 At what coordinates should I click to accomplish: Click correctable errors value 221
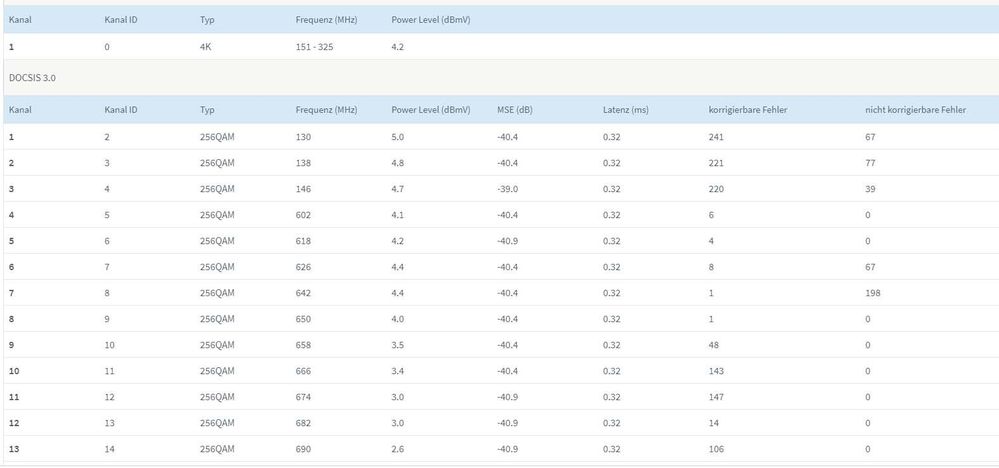click(716, 163)
